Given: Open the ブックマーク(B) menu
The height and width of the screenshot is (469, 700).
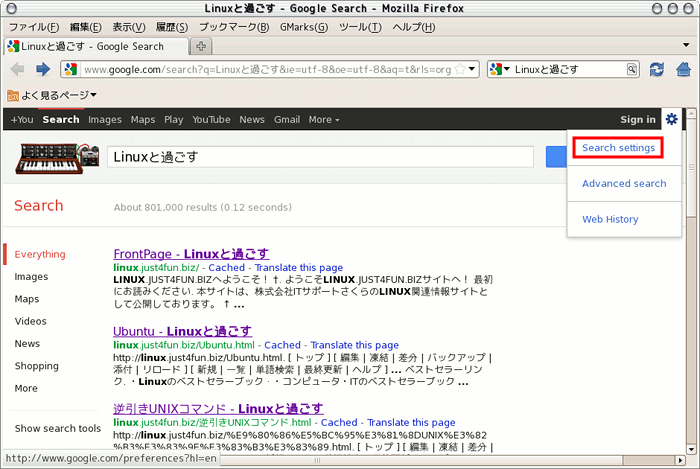Looking at the screenshot, I should click(x=233, y=26).
